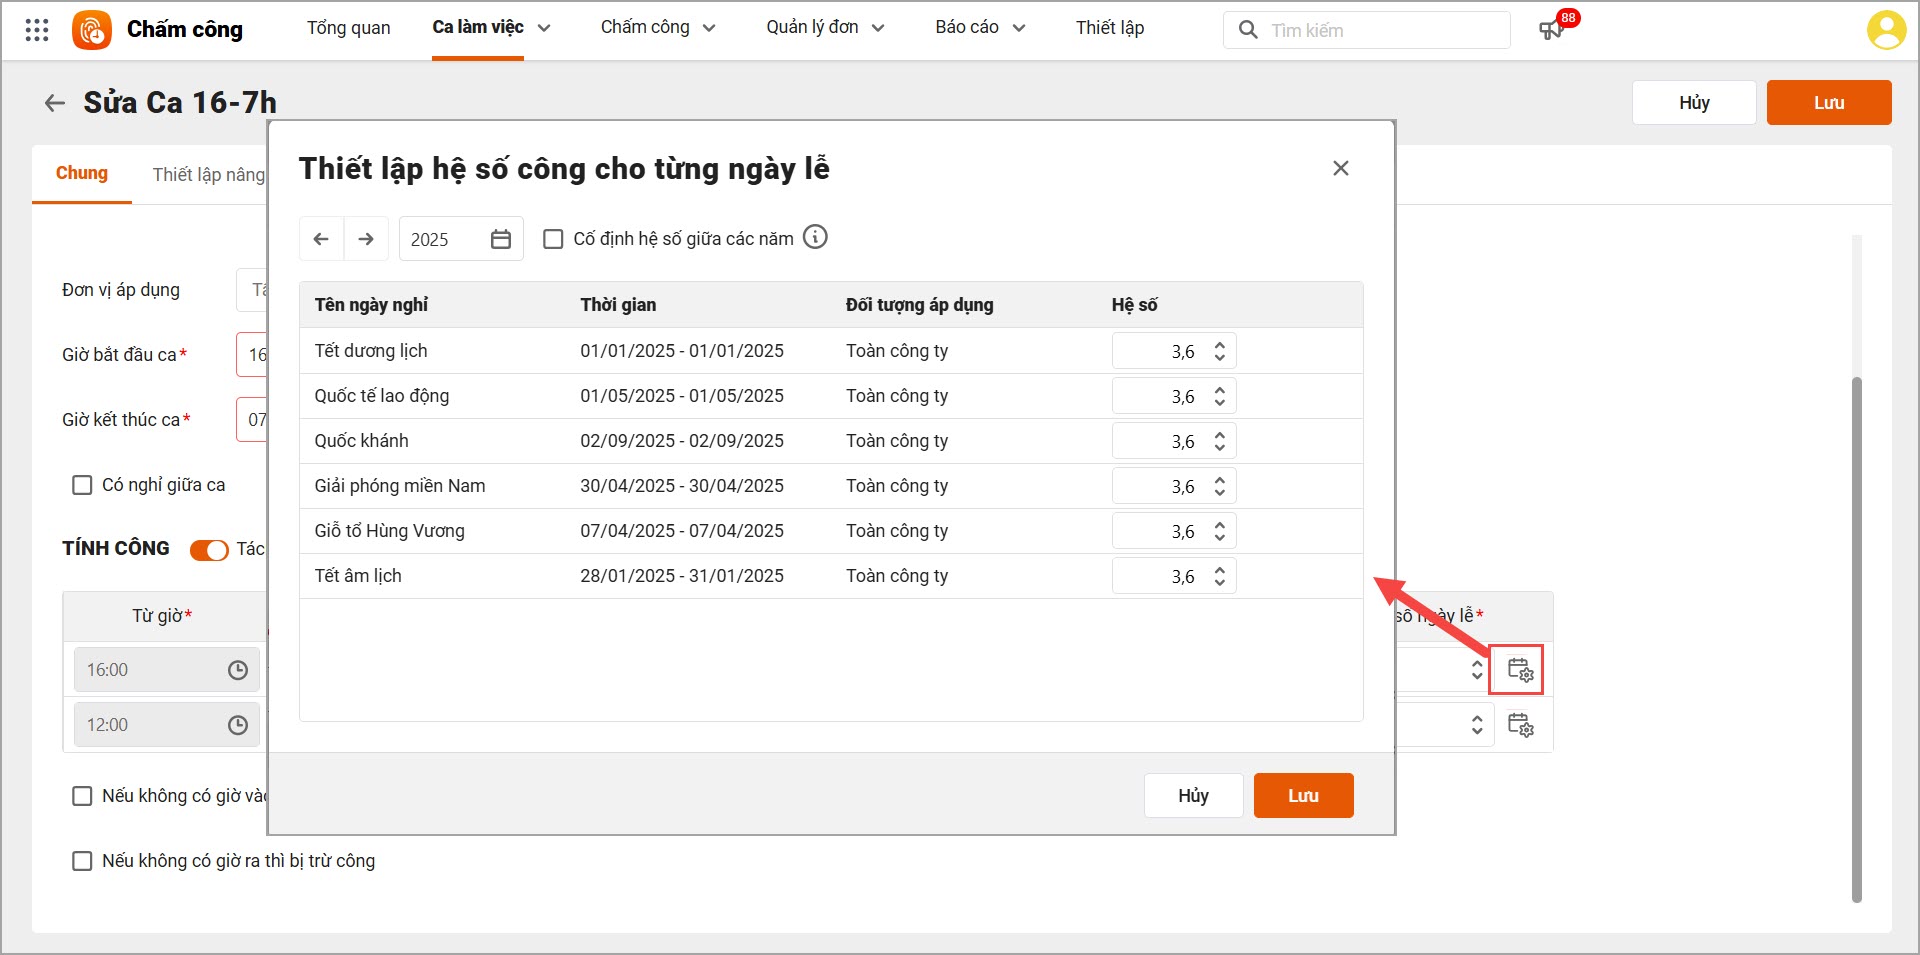
Task: Expand the Quản lý đơn menu
Action: point(825,28)
